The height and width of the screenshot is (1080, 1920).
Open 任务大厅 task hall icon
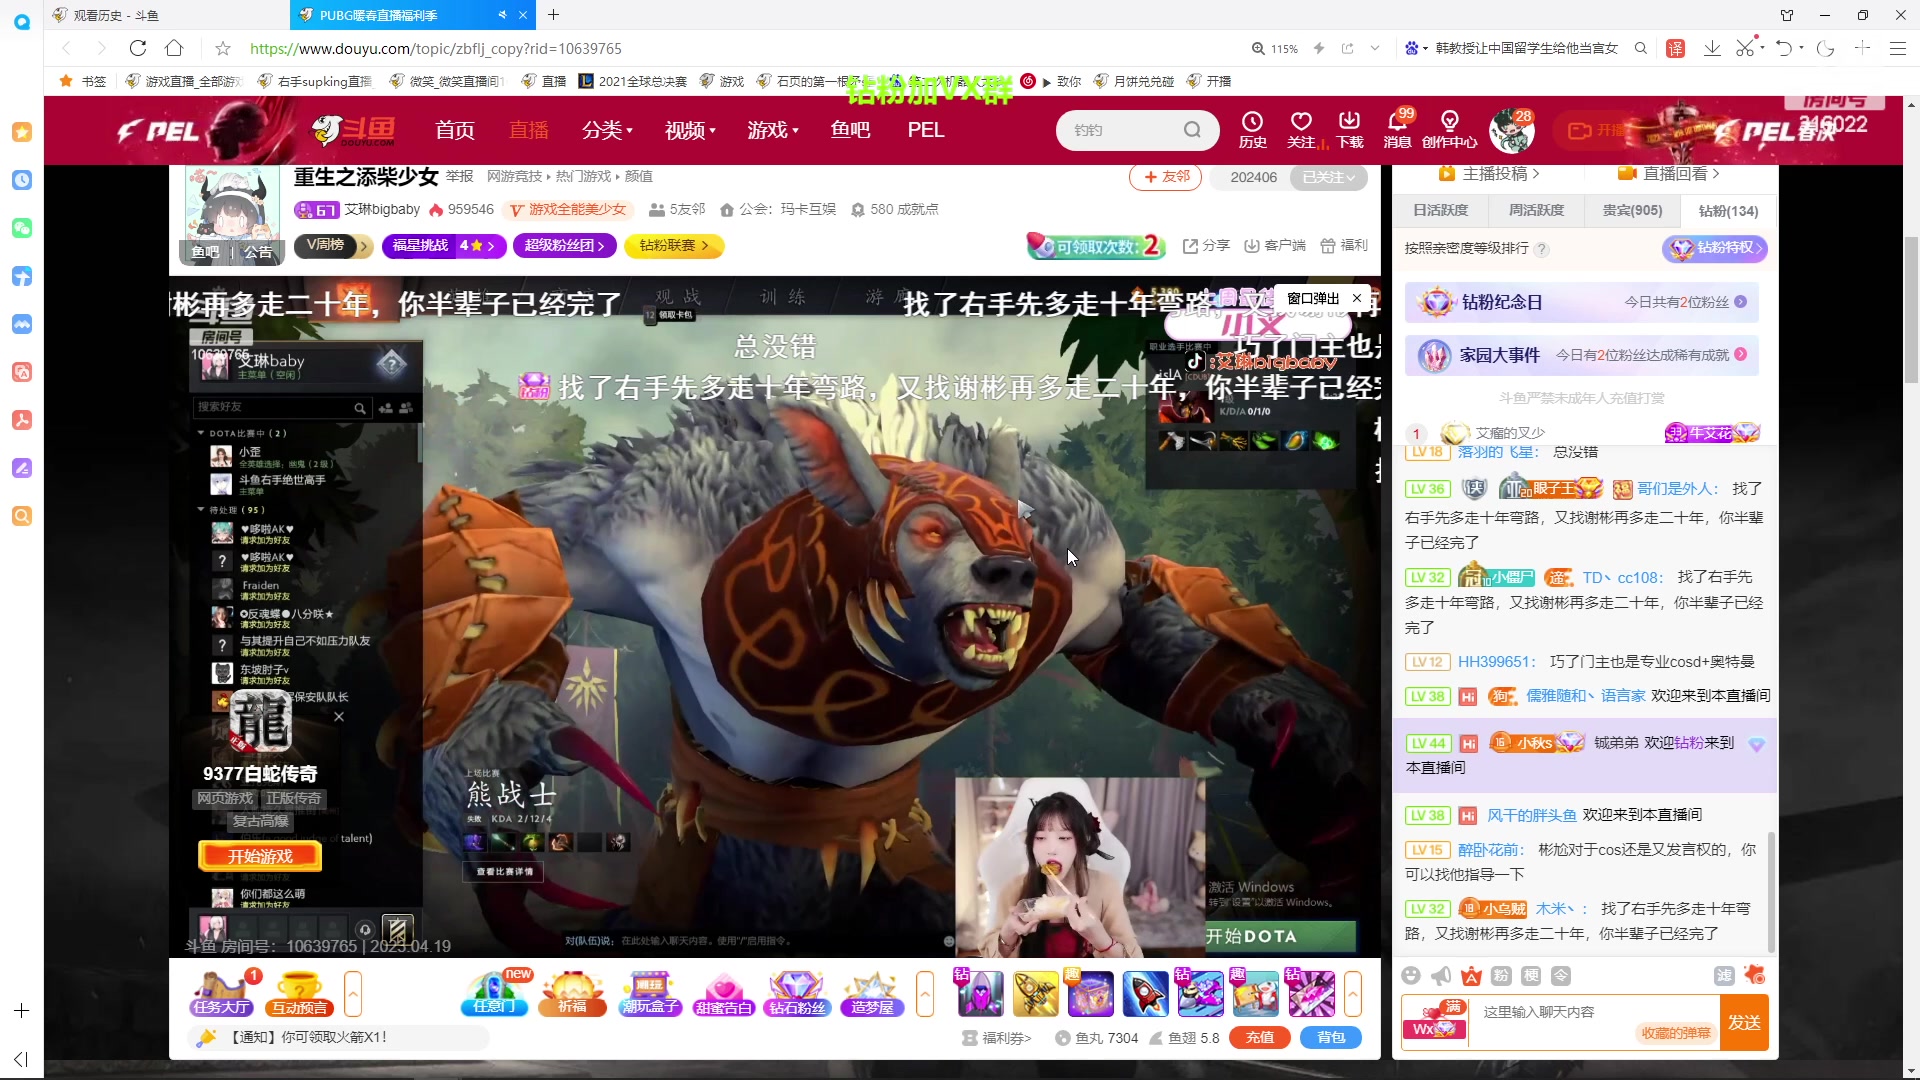222,993
